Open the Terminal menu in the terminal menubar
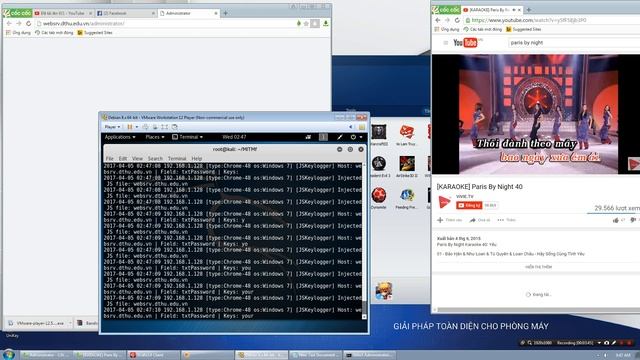Image resolution: width=640 pixels, height=360 pixels. tap(177, 158)
